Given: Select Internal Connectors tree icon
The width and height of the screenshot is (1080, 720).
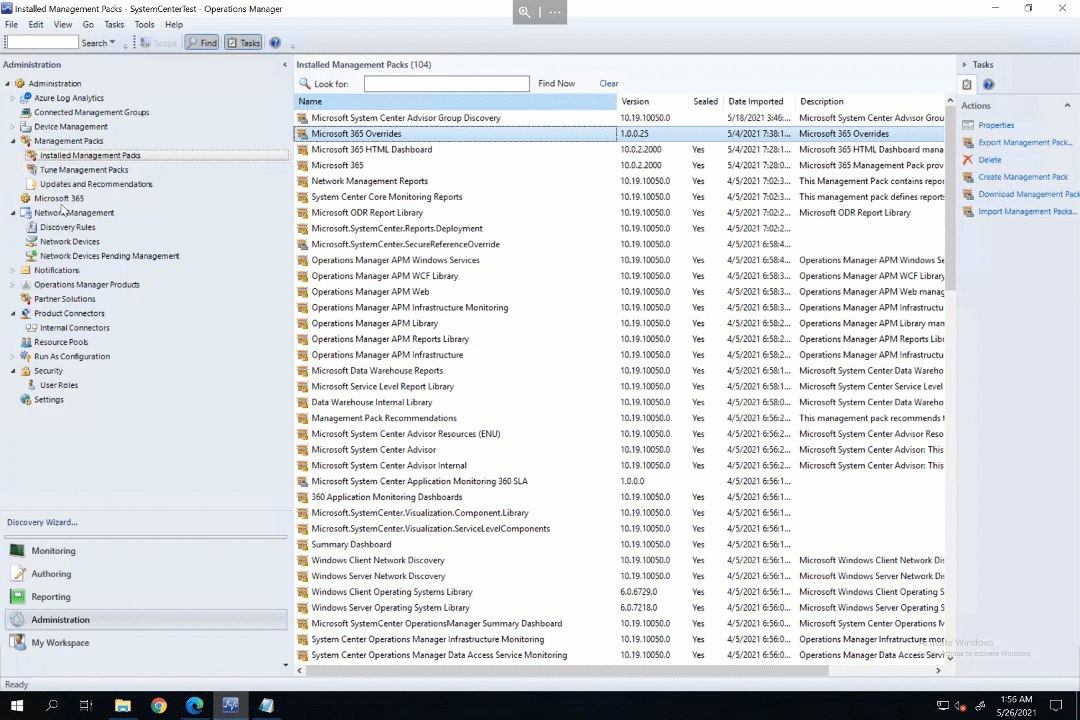Looking at the screenshot, I should pyautogui.click(x=31, y=328).
